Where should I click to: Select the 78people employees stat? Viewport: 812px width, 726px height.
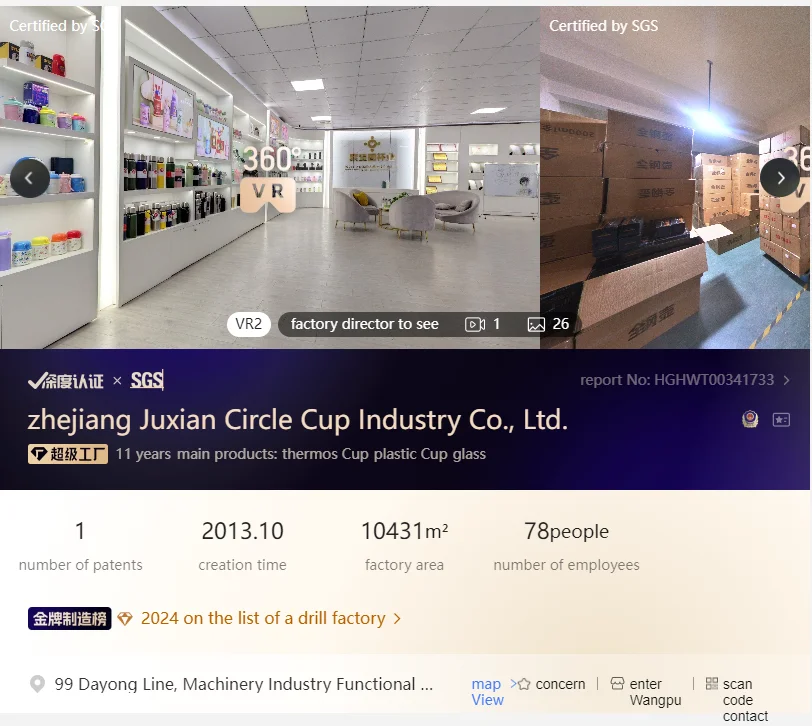(x=567, y=547)
